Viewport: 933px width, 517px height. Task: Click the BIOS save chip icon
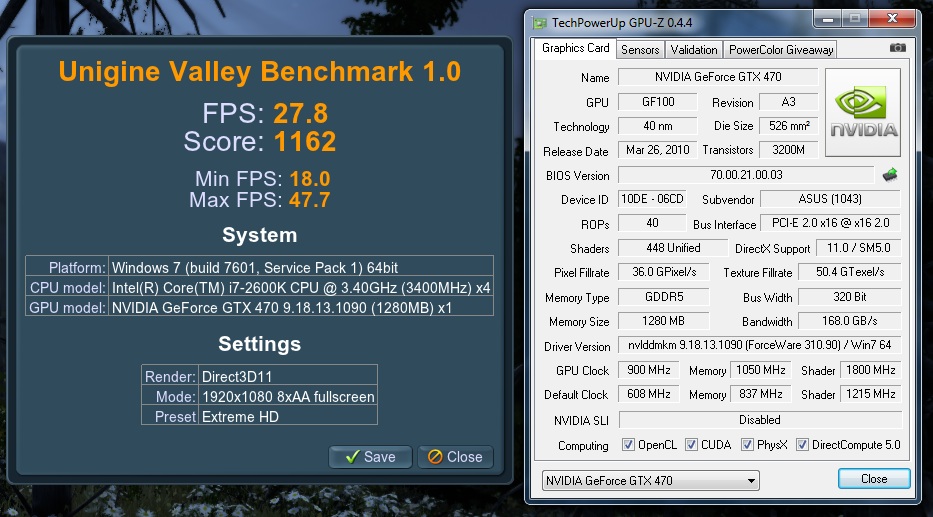coord(889,175)
